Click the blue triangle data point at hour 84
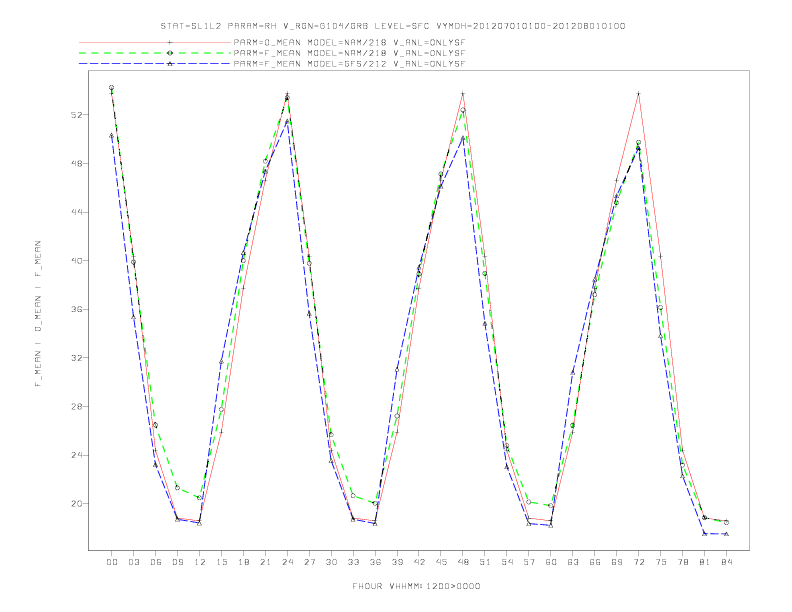 726,534
